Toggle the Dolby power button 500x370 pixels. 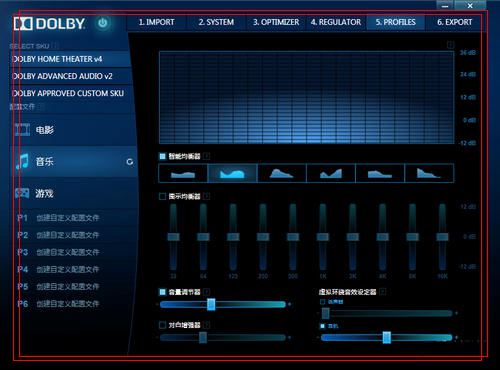[x=103, y=23]
